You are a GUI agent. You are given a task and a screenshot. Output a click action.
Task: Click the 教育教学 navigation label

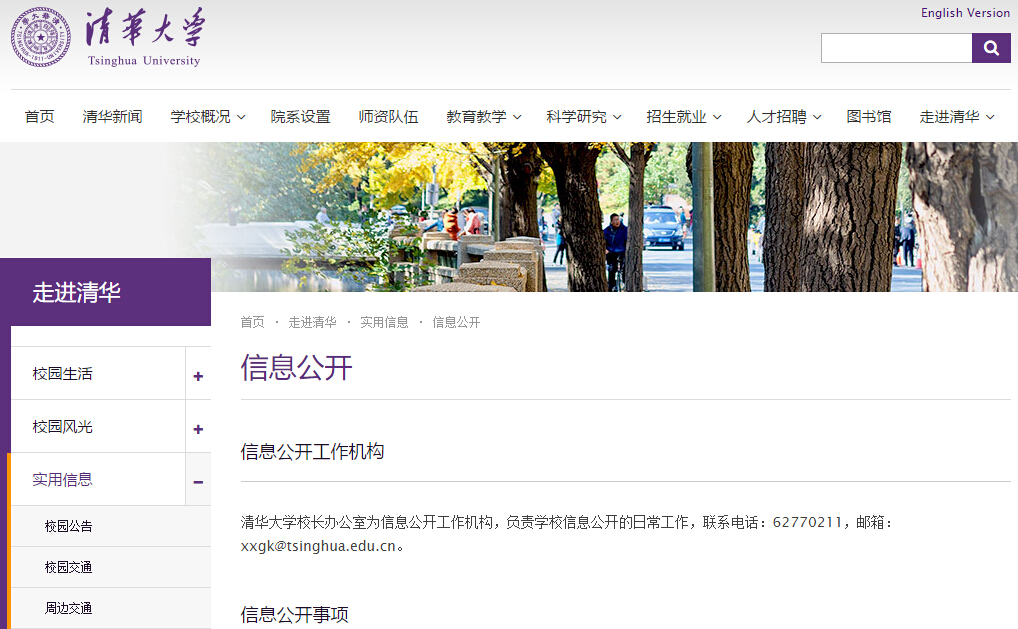point(477,117)
